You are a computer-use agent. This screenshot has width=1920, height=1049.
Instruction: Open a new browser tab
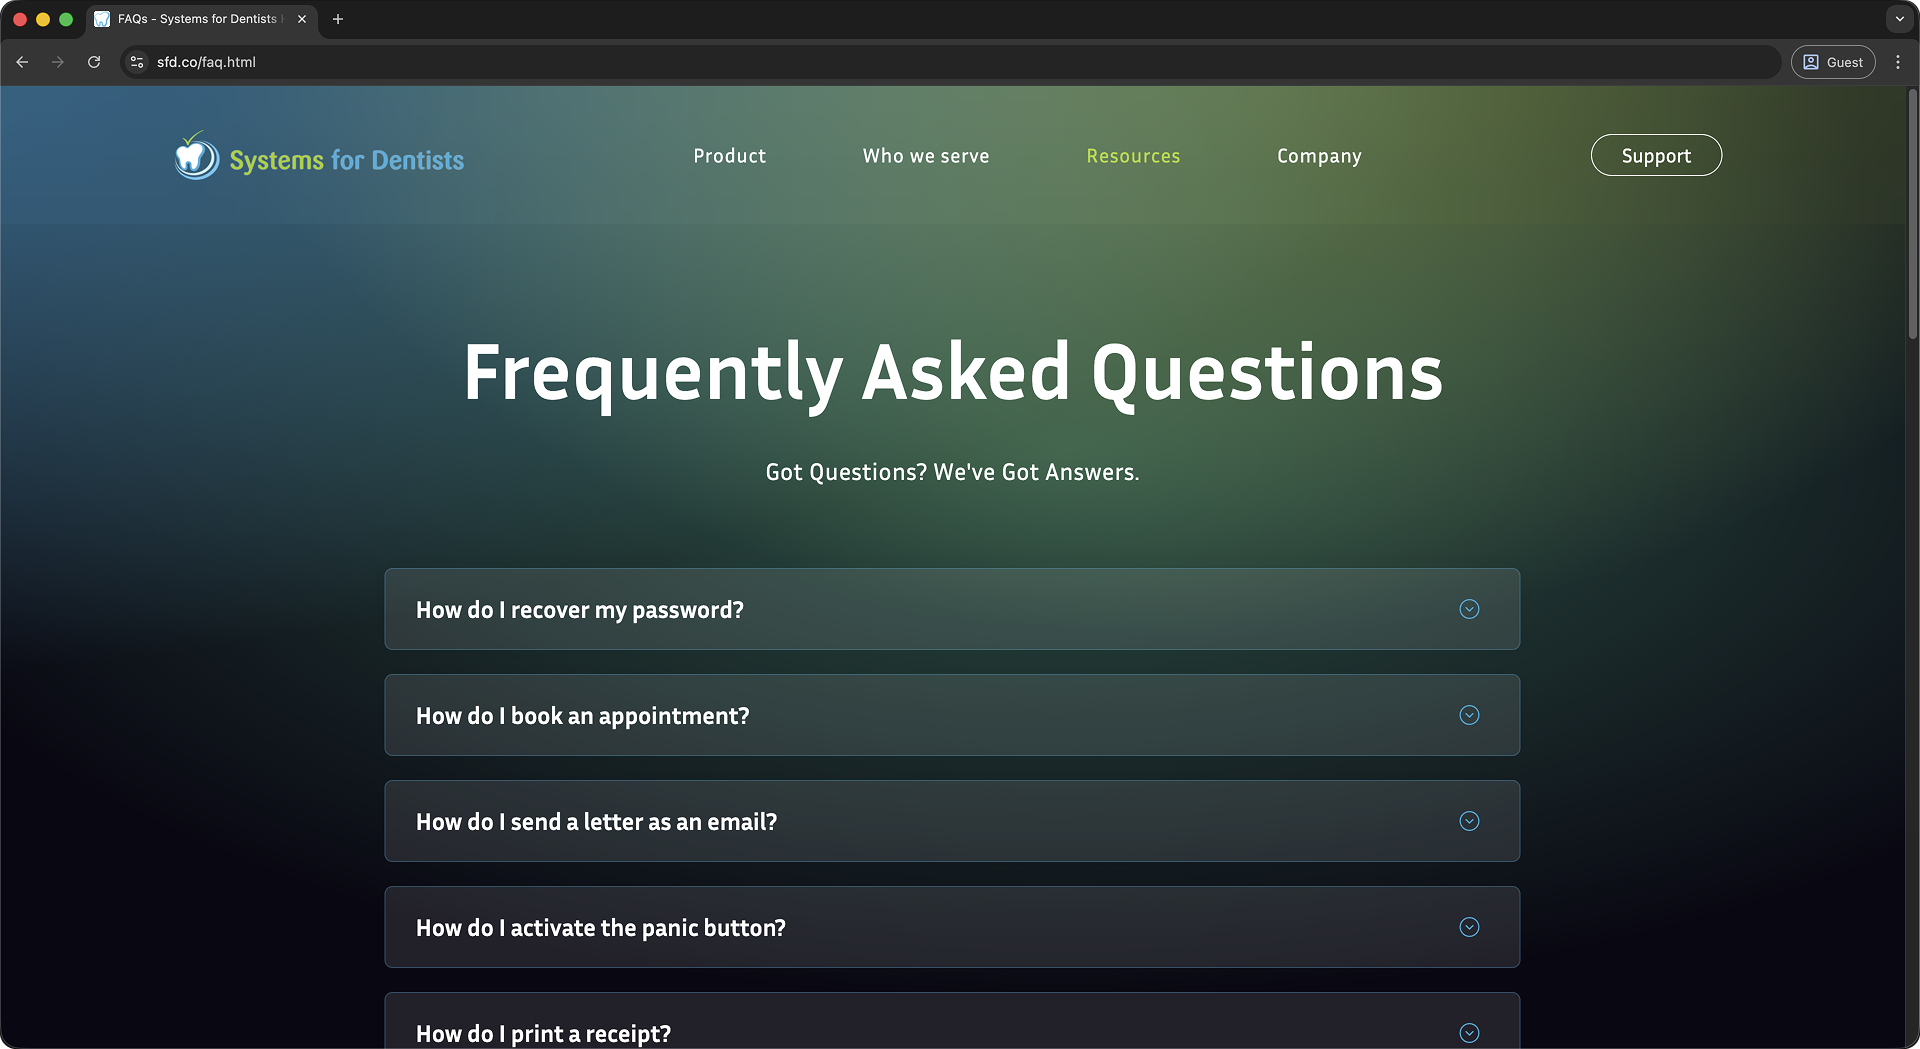click(338, 19)
